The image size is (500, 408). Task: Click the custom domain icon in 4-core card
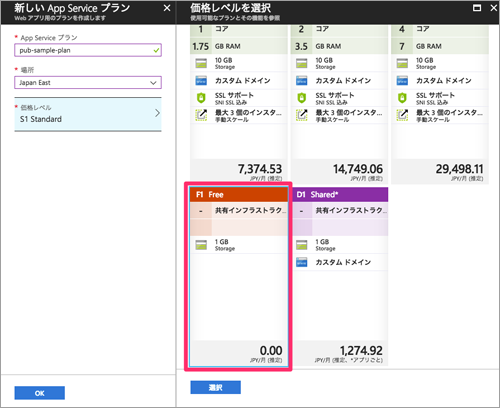(x=402, y=80)
